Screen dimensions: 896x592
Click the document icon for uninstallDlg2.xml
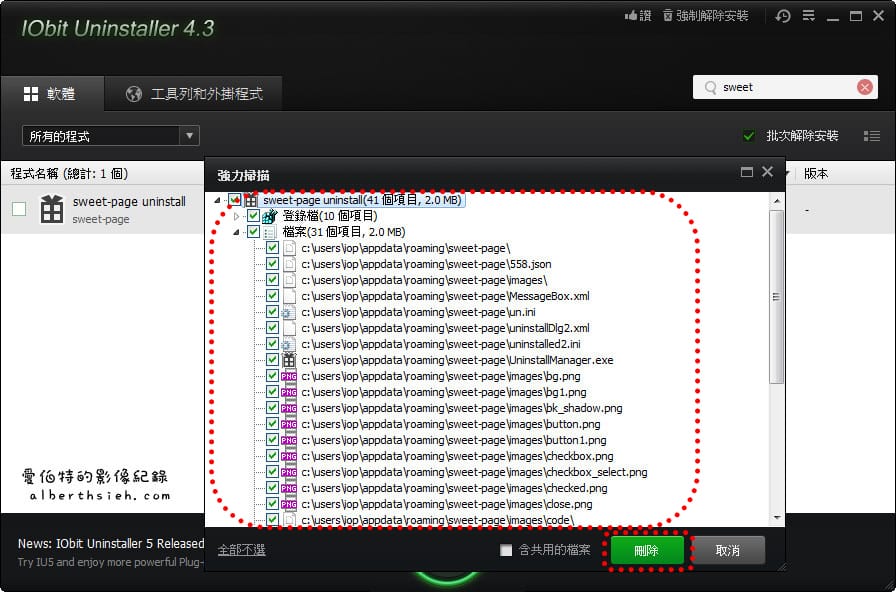click(x=290, y=328)
